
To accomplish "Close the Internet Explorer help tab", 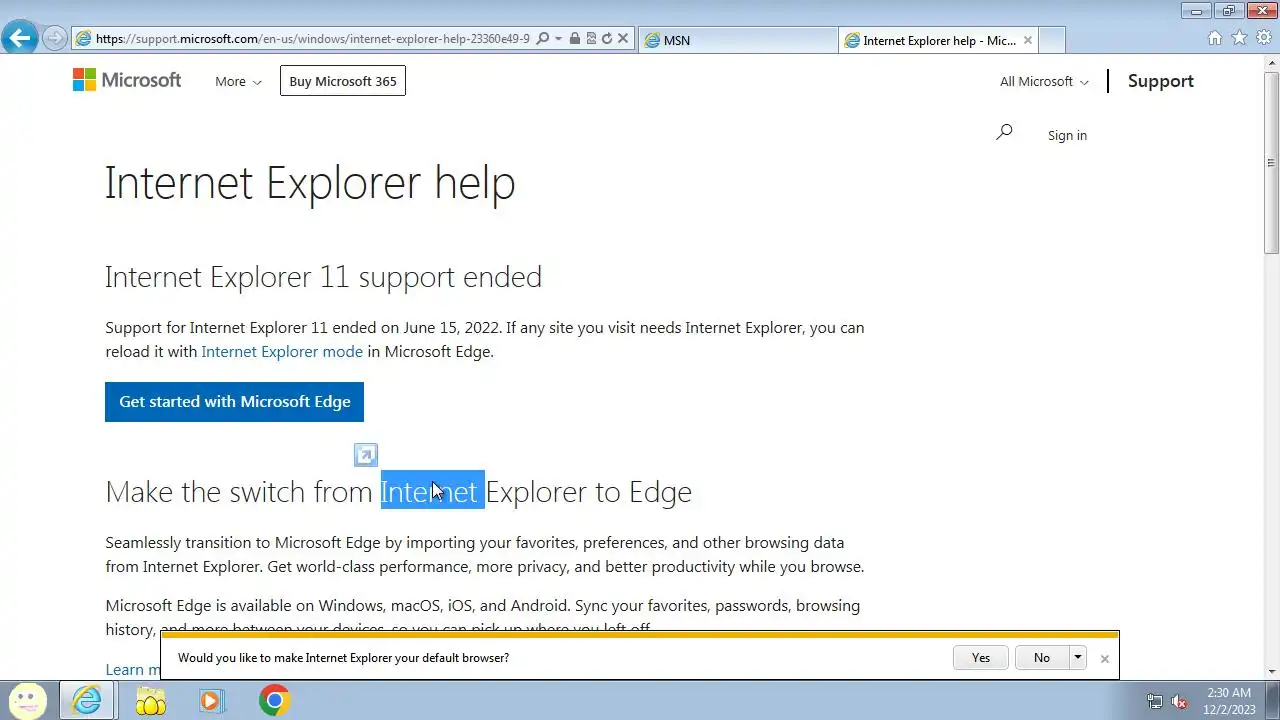I will click(x=1027, y=40).
